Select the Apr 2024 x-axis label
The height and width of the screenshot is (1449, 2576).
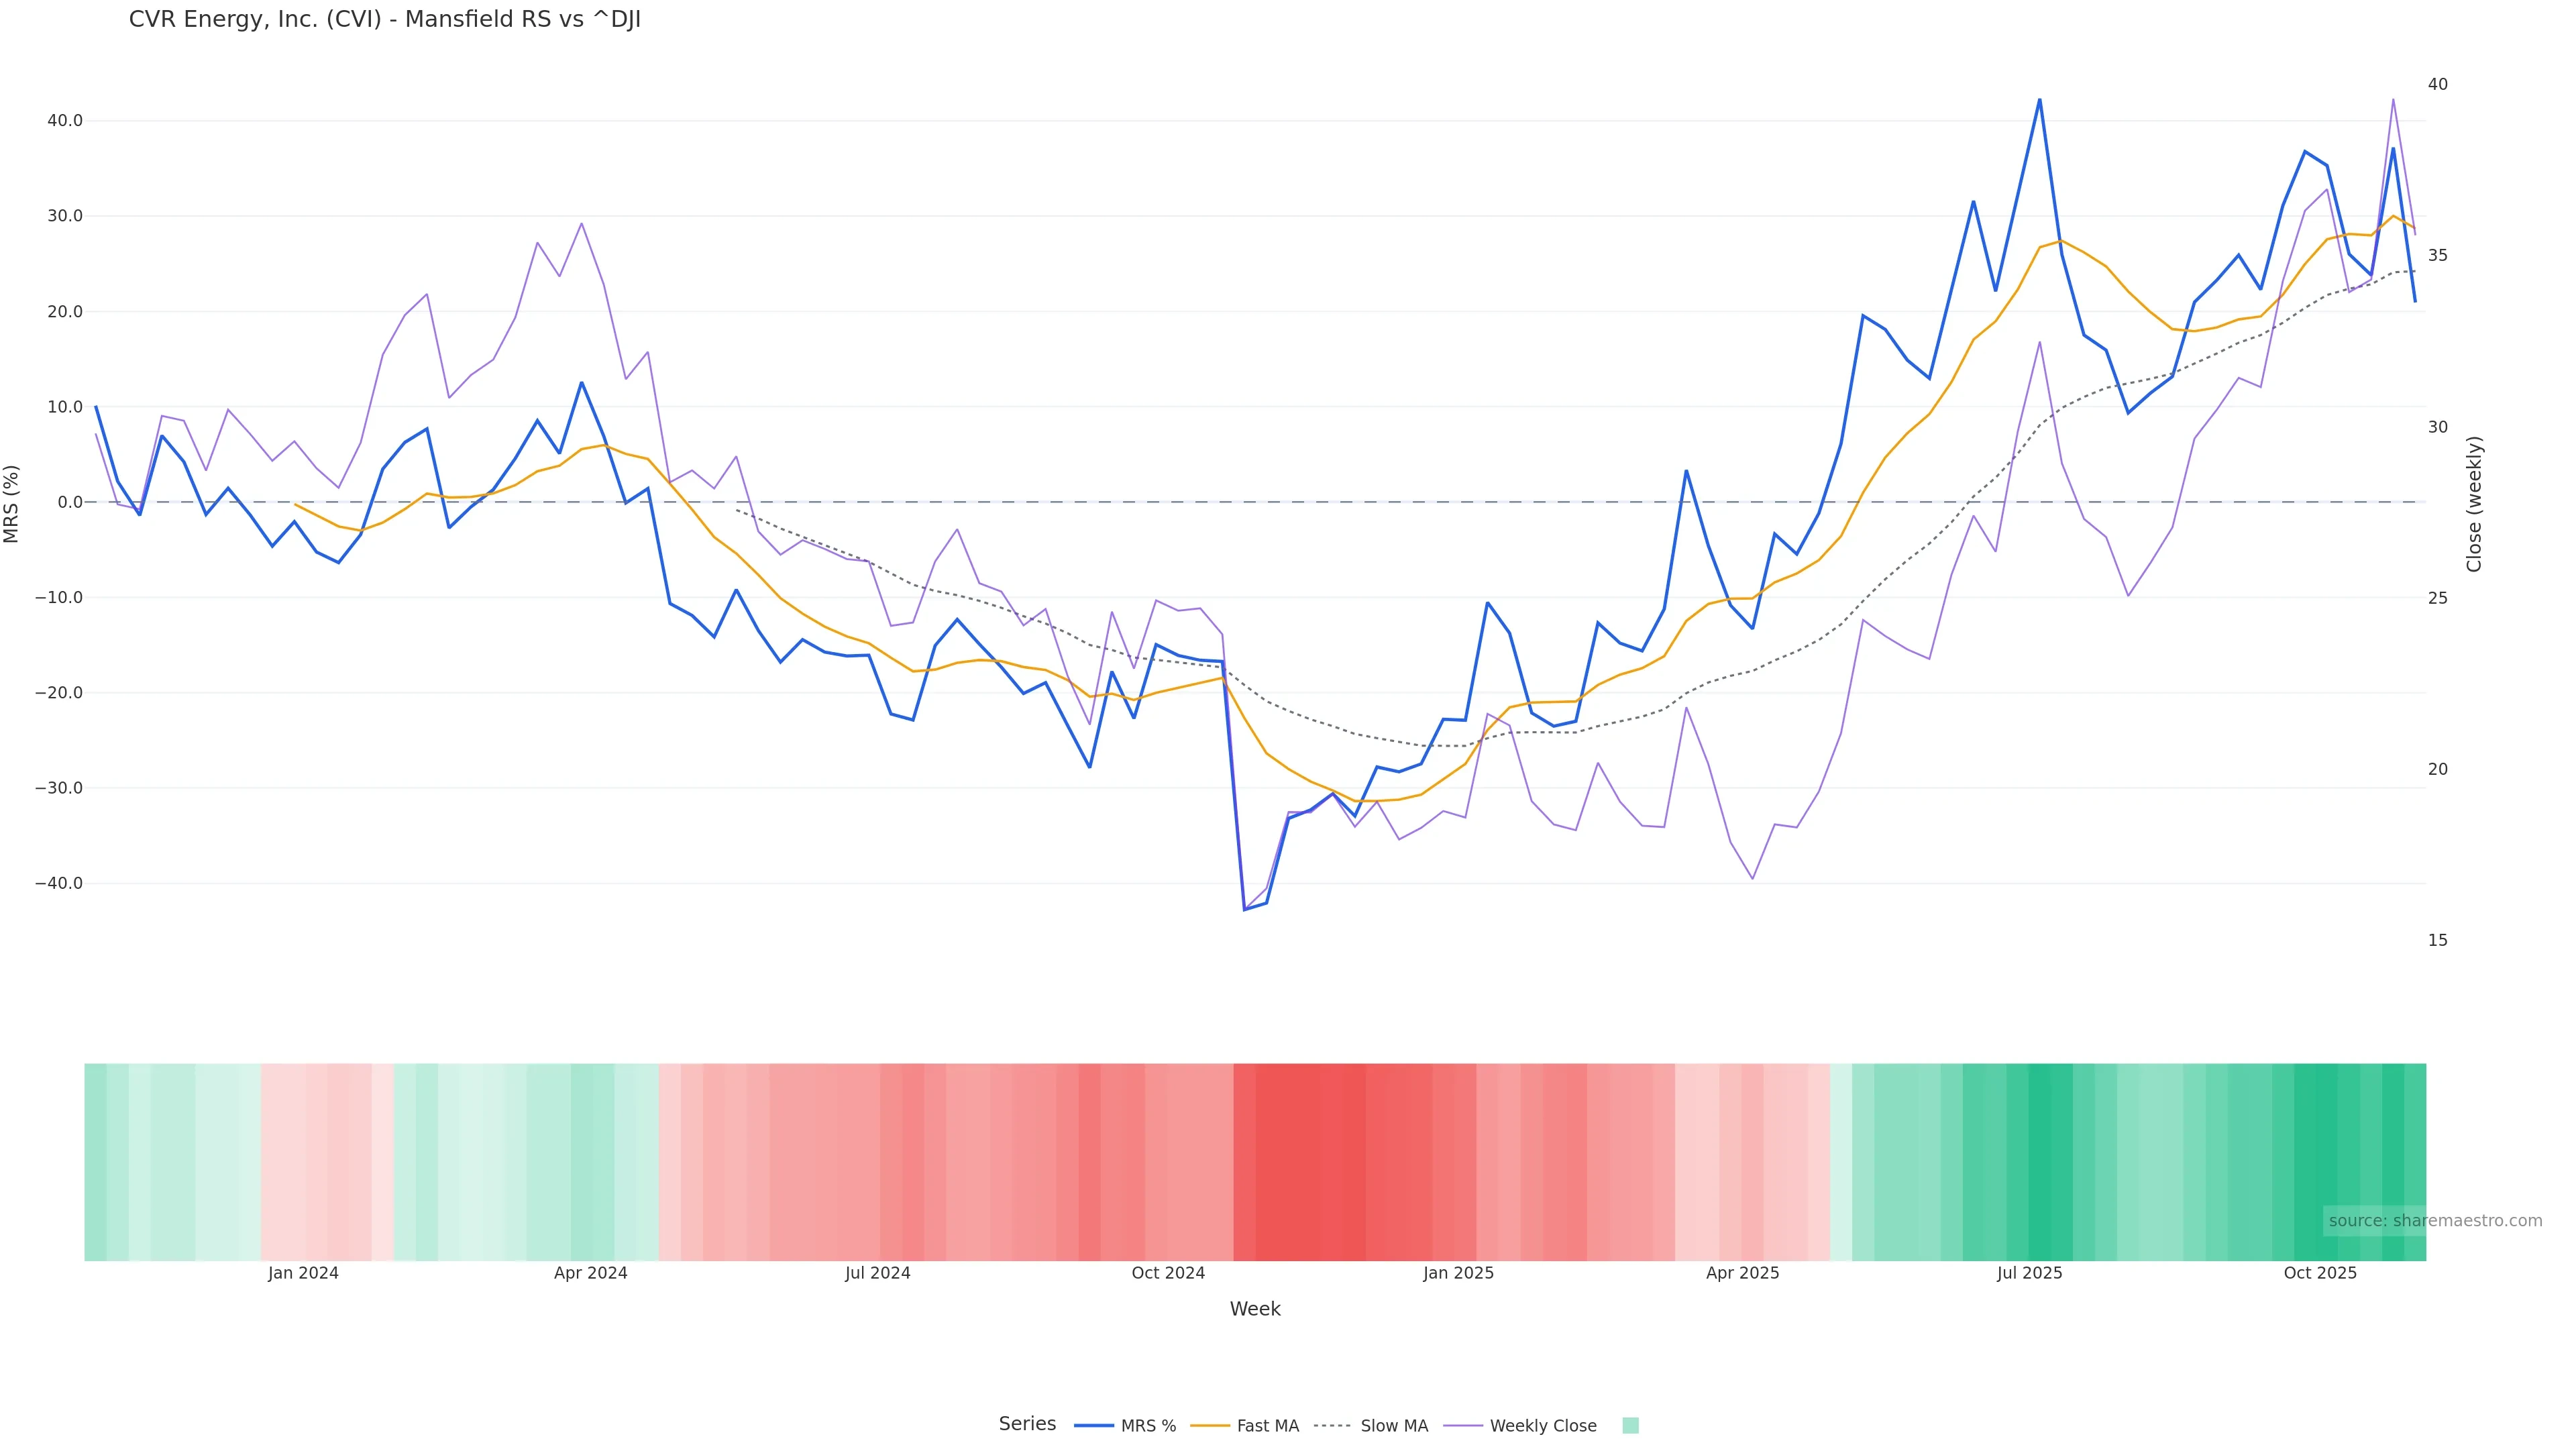click(x=590, y=1274)
